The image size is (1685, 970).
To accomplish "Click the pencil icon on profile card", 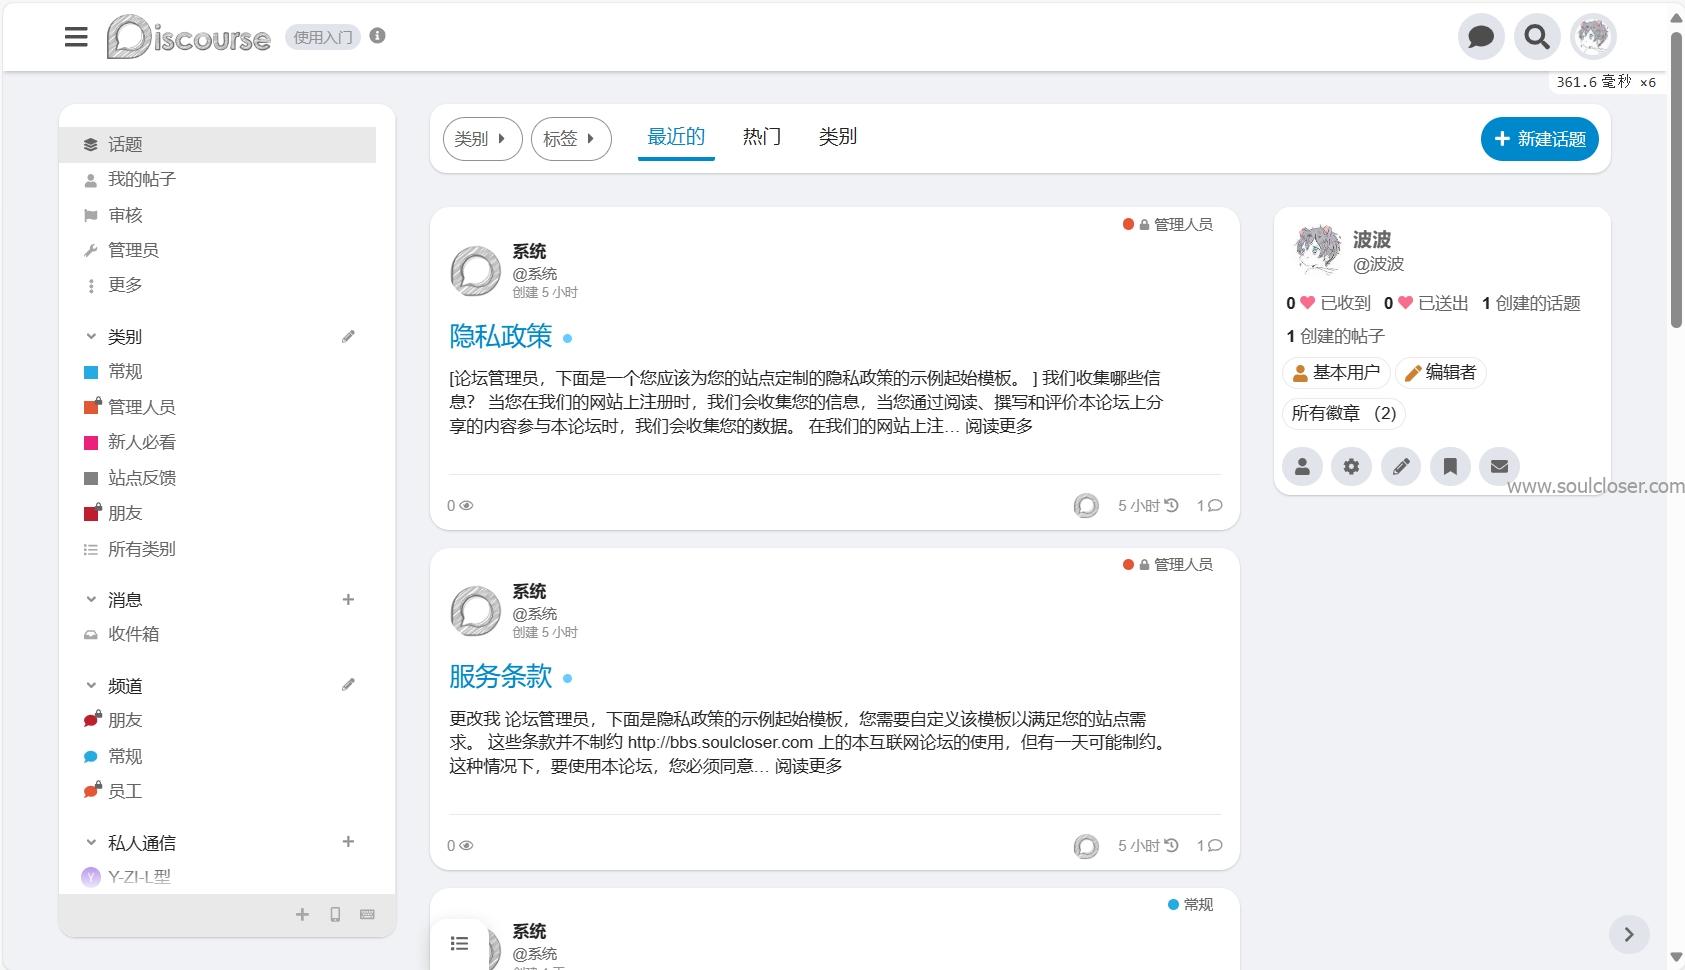I will [1401, 466].
